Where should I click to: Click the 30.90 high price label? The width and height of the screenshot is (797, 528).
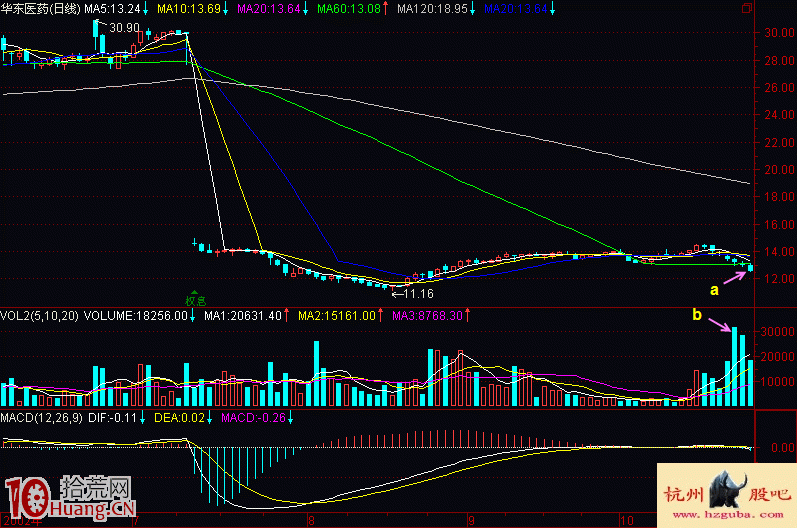(123, 28)
